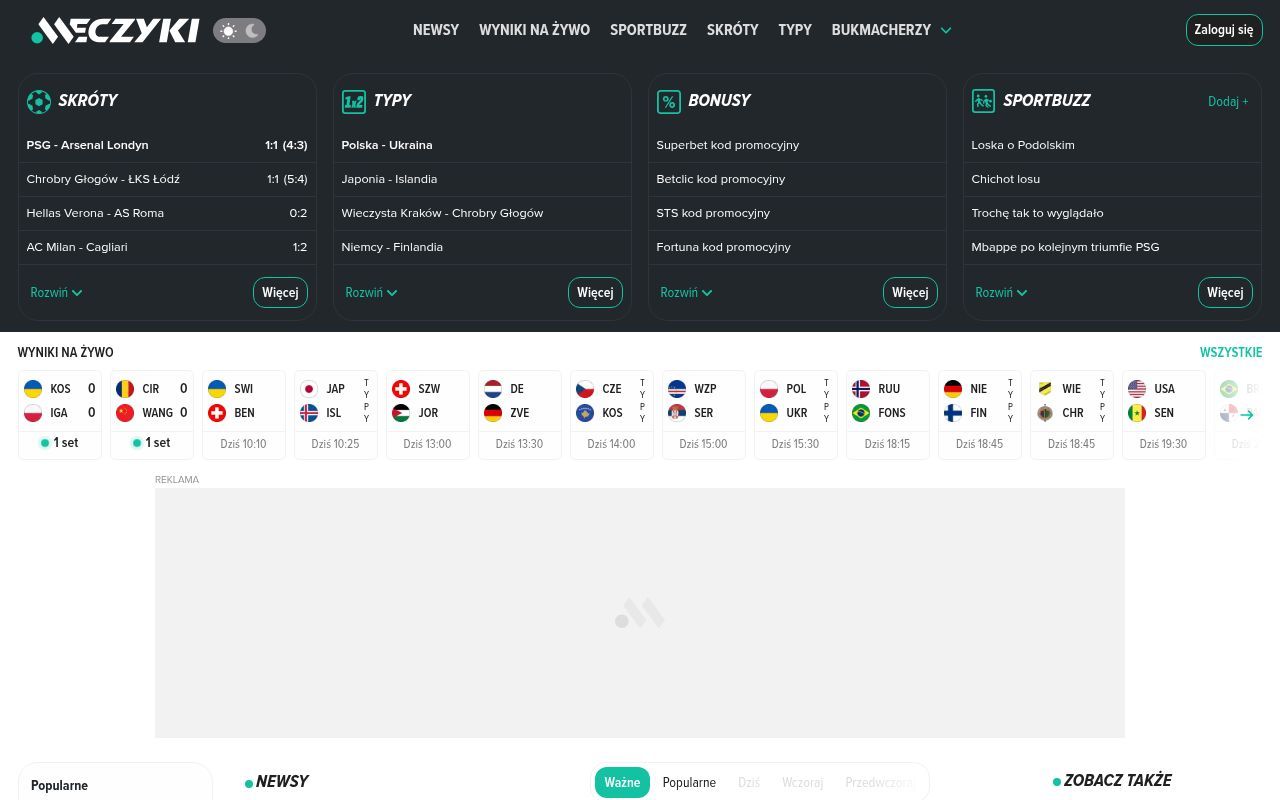Expand the Sportbuzz list with Rozwiń
This screenshot has width=1280, height=800.
click(1001, 293)
